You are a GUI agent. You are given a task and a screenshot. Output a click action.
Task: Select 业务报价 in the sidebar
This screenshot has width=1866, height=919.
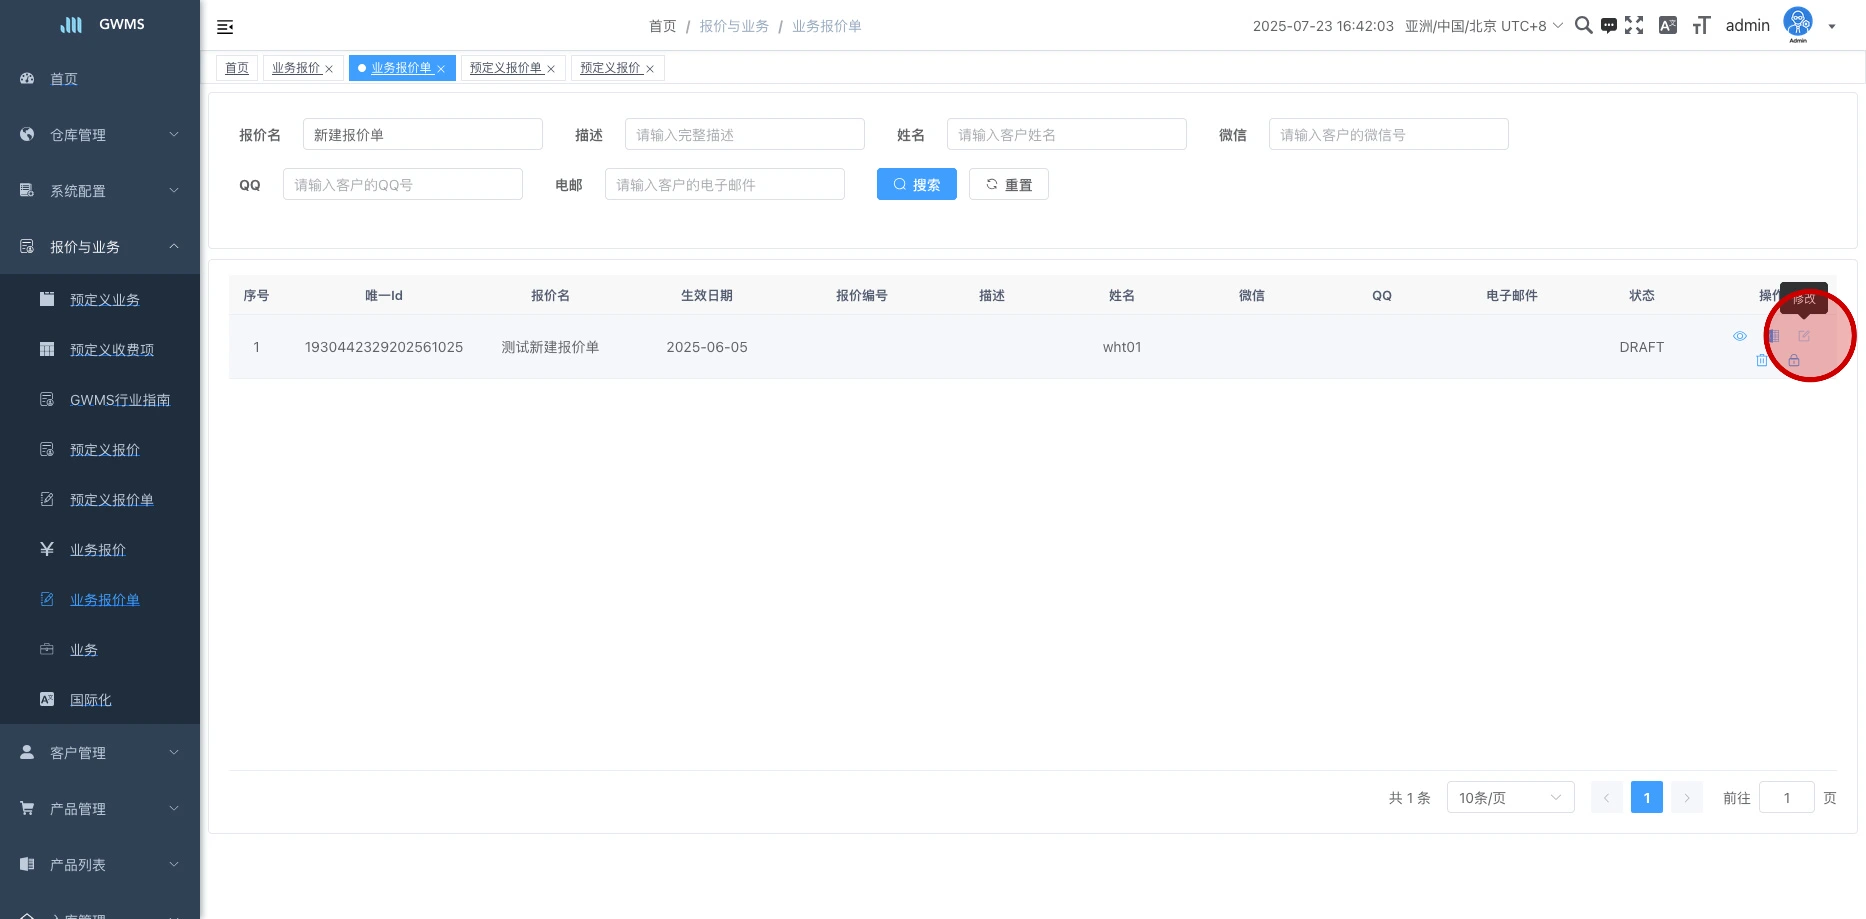pos(98,550)
